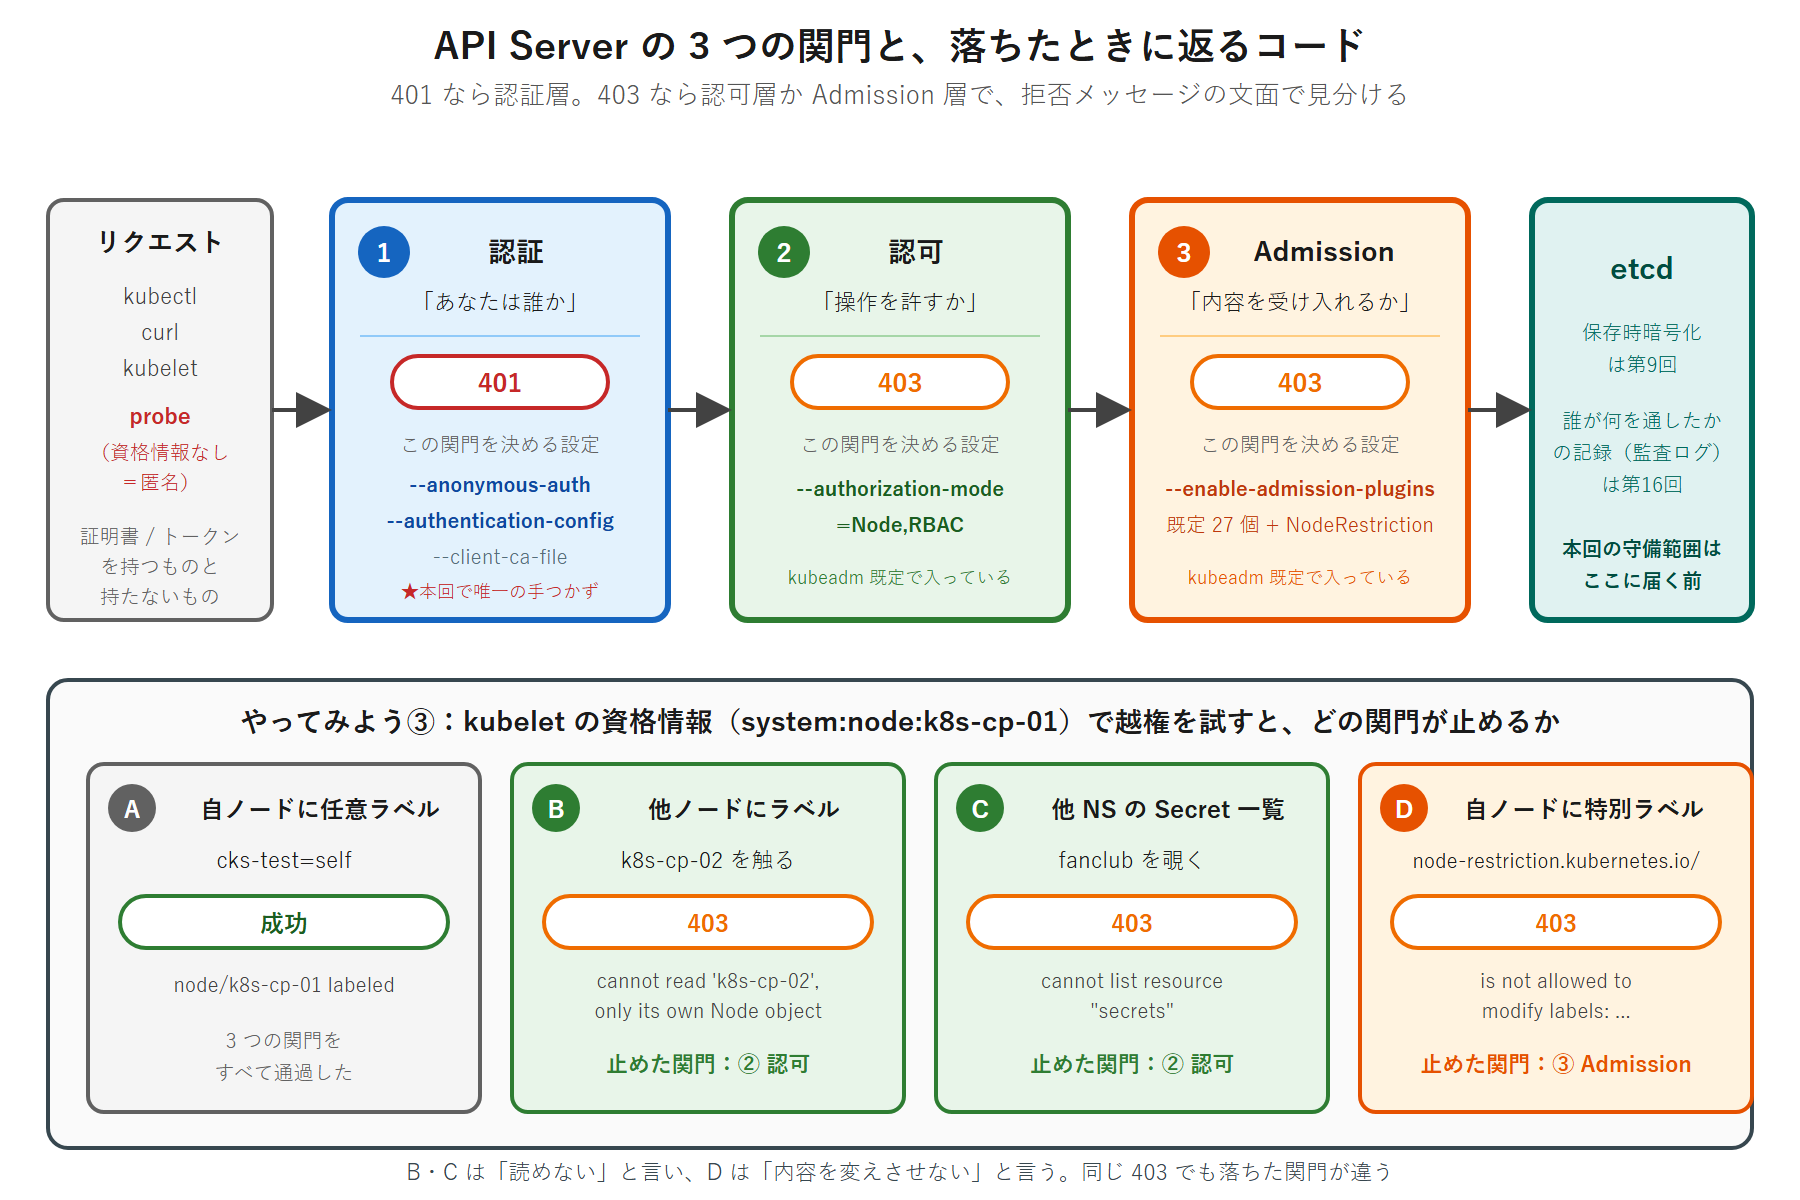The width and height of the screenshot is (1800, 1200).
Task: Click the '--authentication-config' flag
Action: tap(500, 521)
